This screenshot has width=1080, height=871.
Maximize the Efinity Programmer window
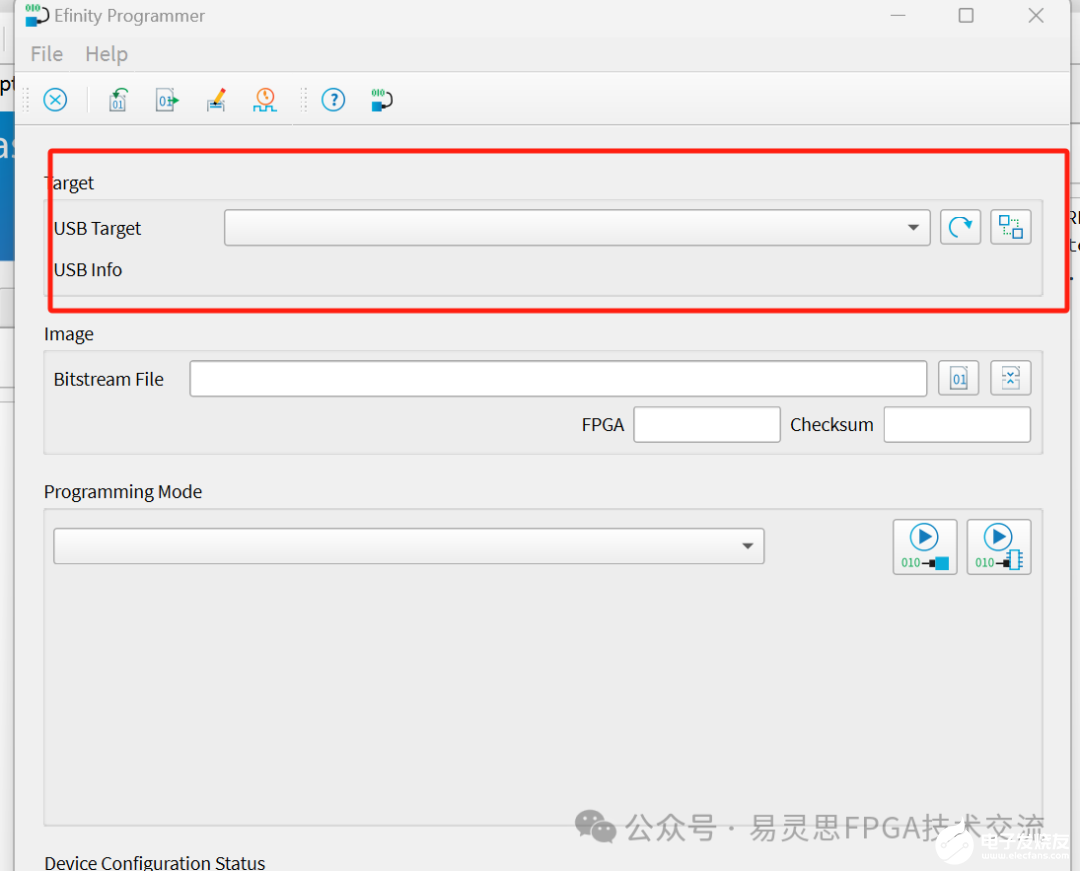click(966, 15)
